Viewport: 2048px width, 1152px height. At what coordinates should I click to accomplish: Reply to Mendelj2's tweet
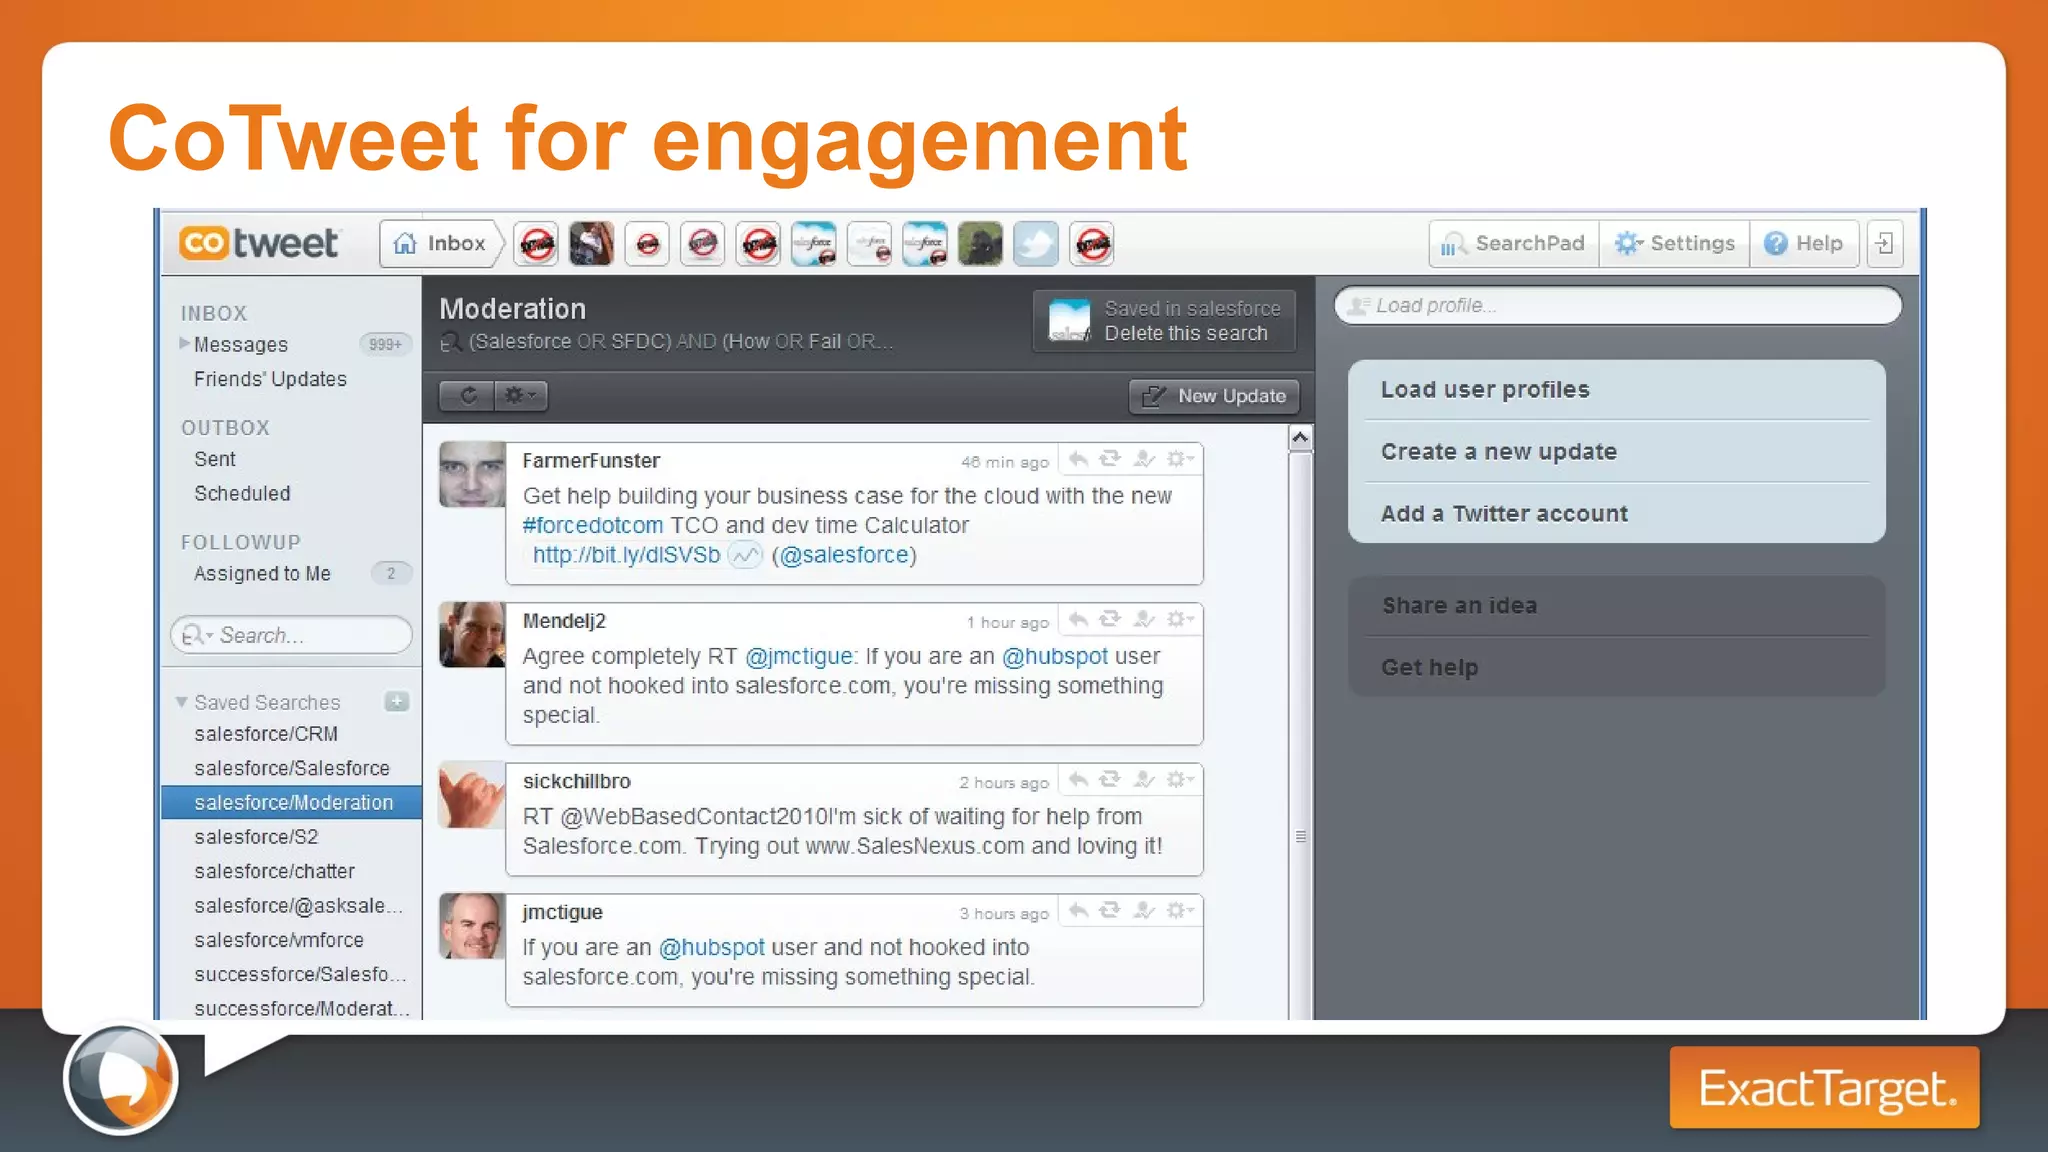1078,619
